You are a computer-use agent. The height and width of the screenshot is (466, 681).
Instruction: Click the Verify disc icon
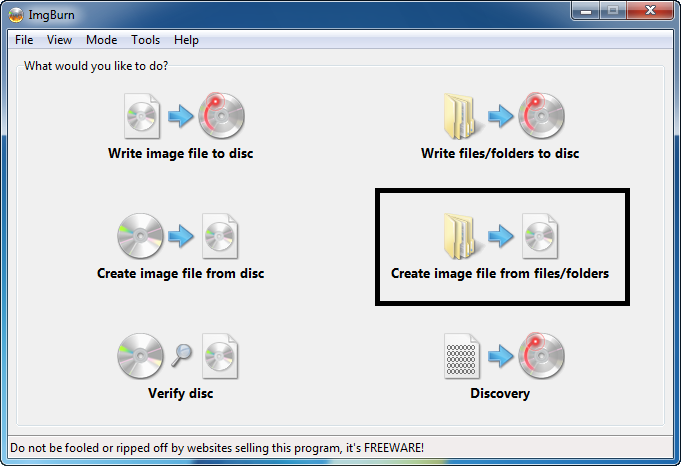(178, 356)
